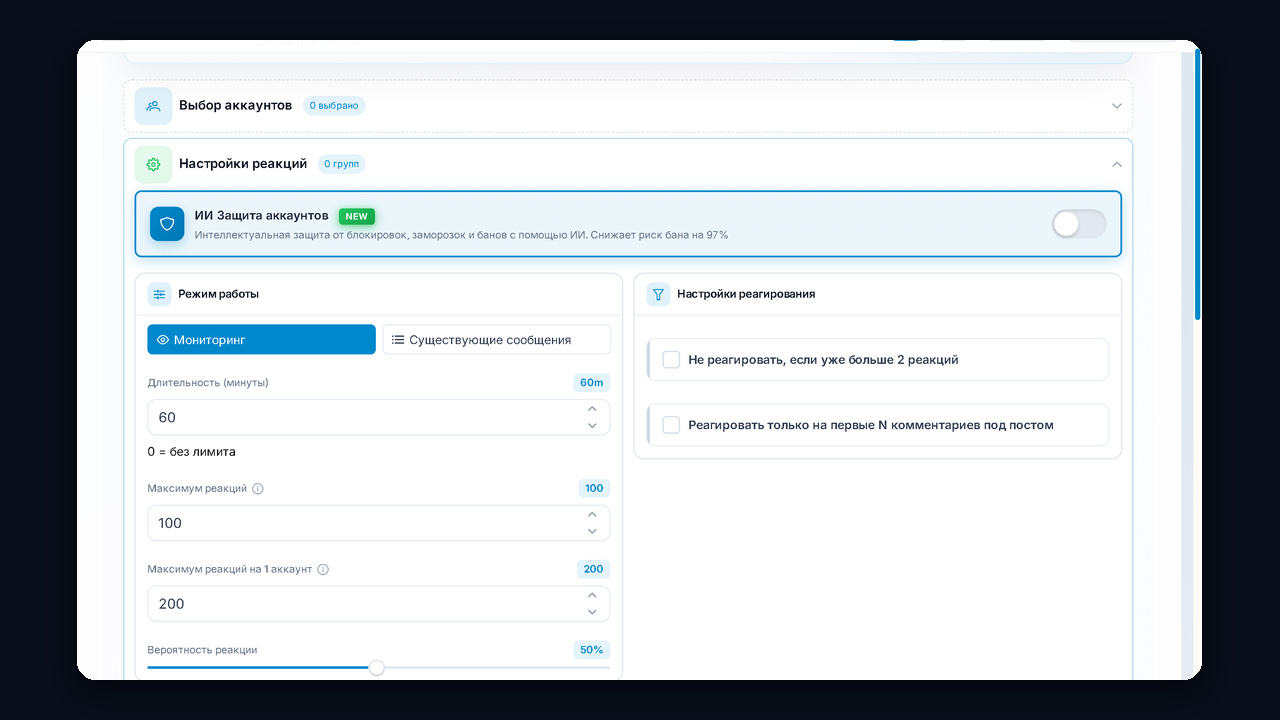Click the Длительность (минуты) label
Image resolution: width=1280 pixels, height=720 pixels.
[x=208, y=383]
